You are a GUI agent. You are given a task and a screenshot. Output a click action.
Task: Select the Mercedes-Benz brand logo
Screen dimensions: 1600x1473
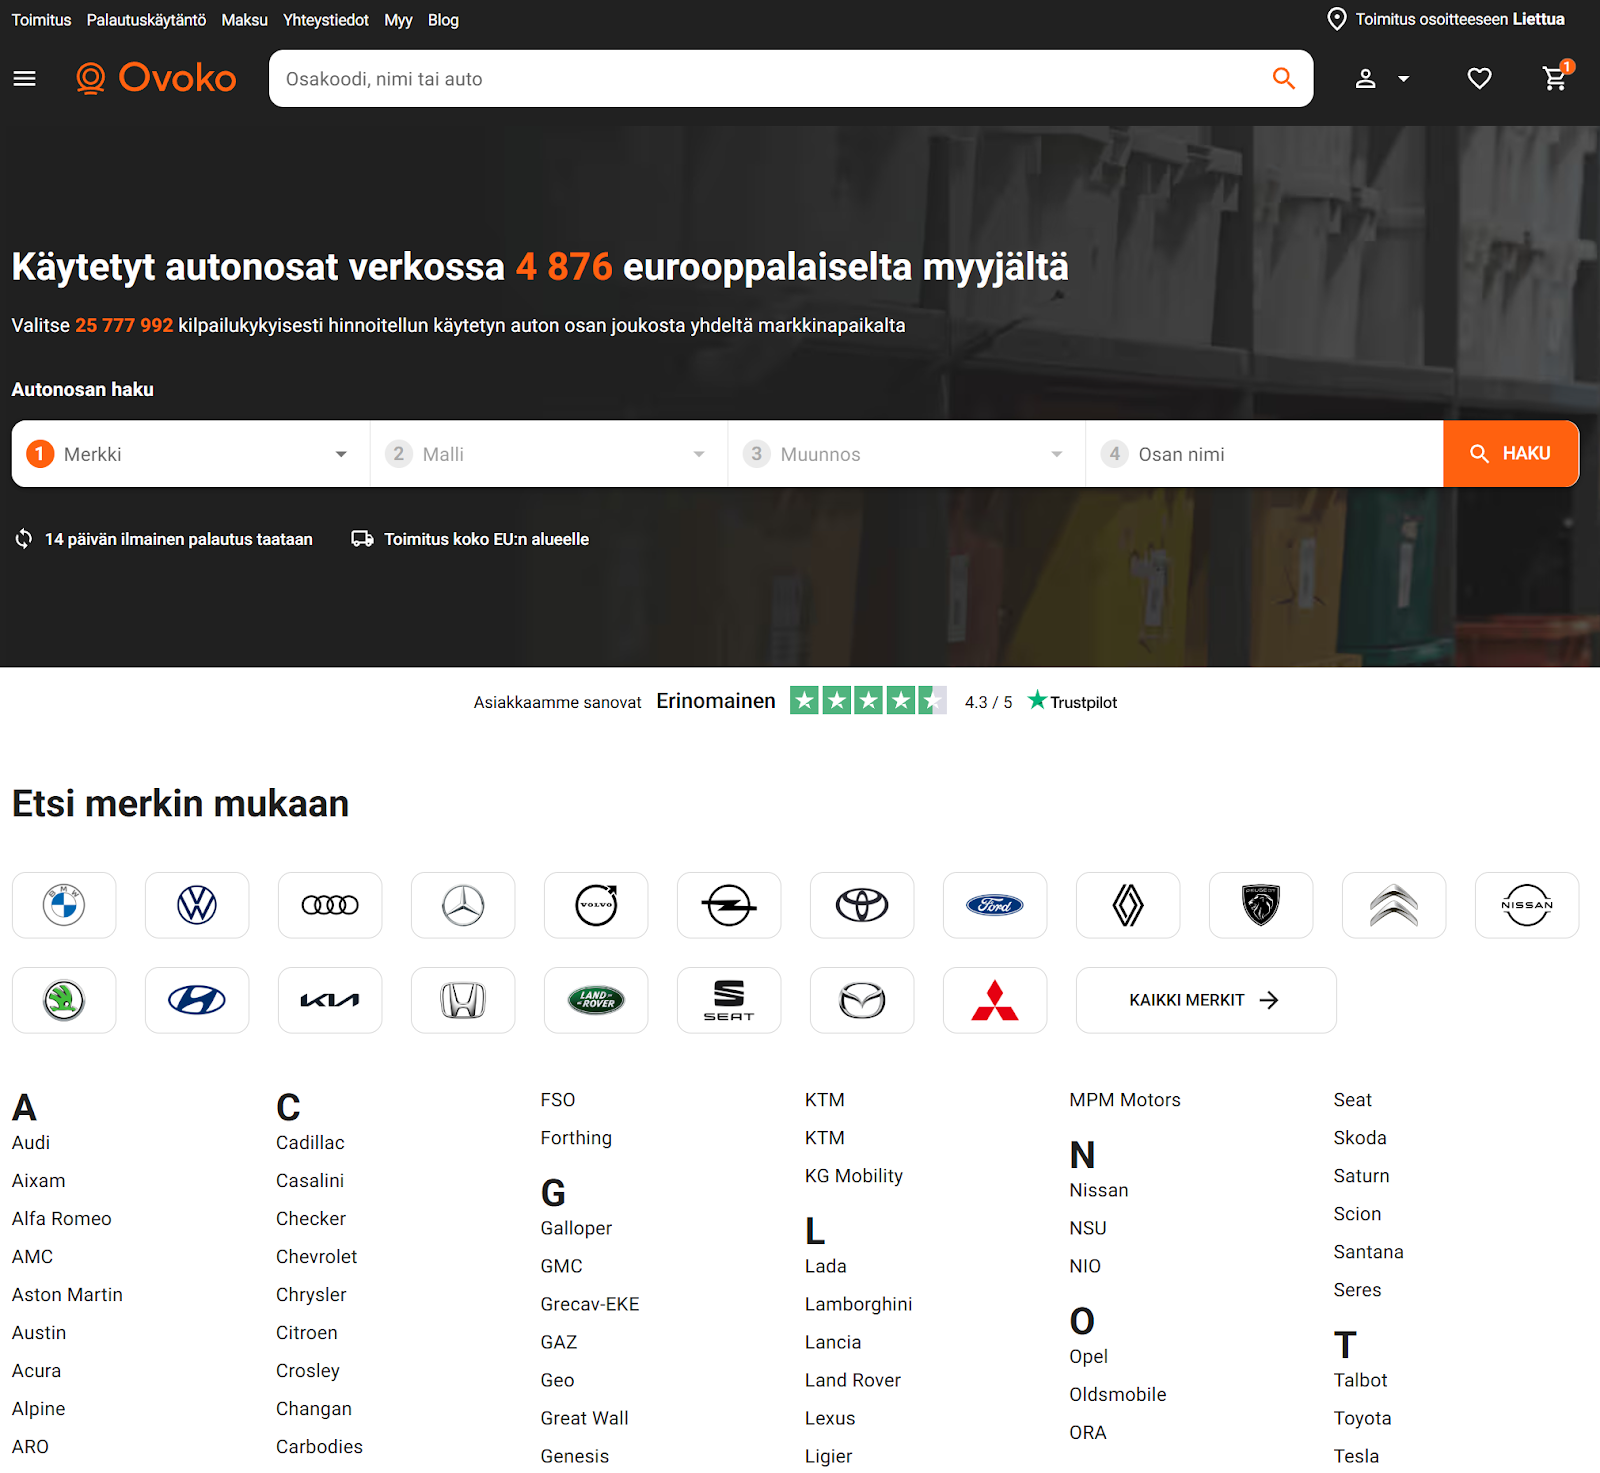[x=463, y=905]
